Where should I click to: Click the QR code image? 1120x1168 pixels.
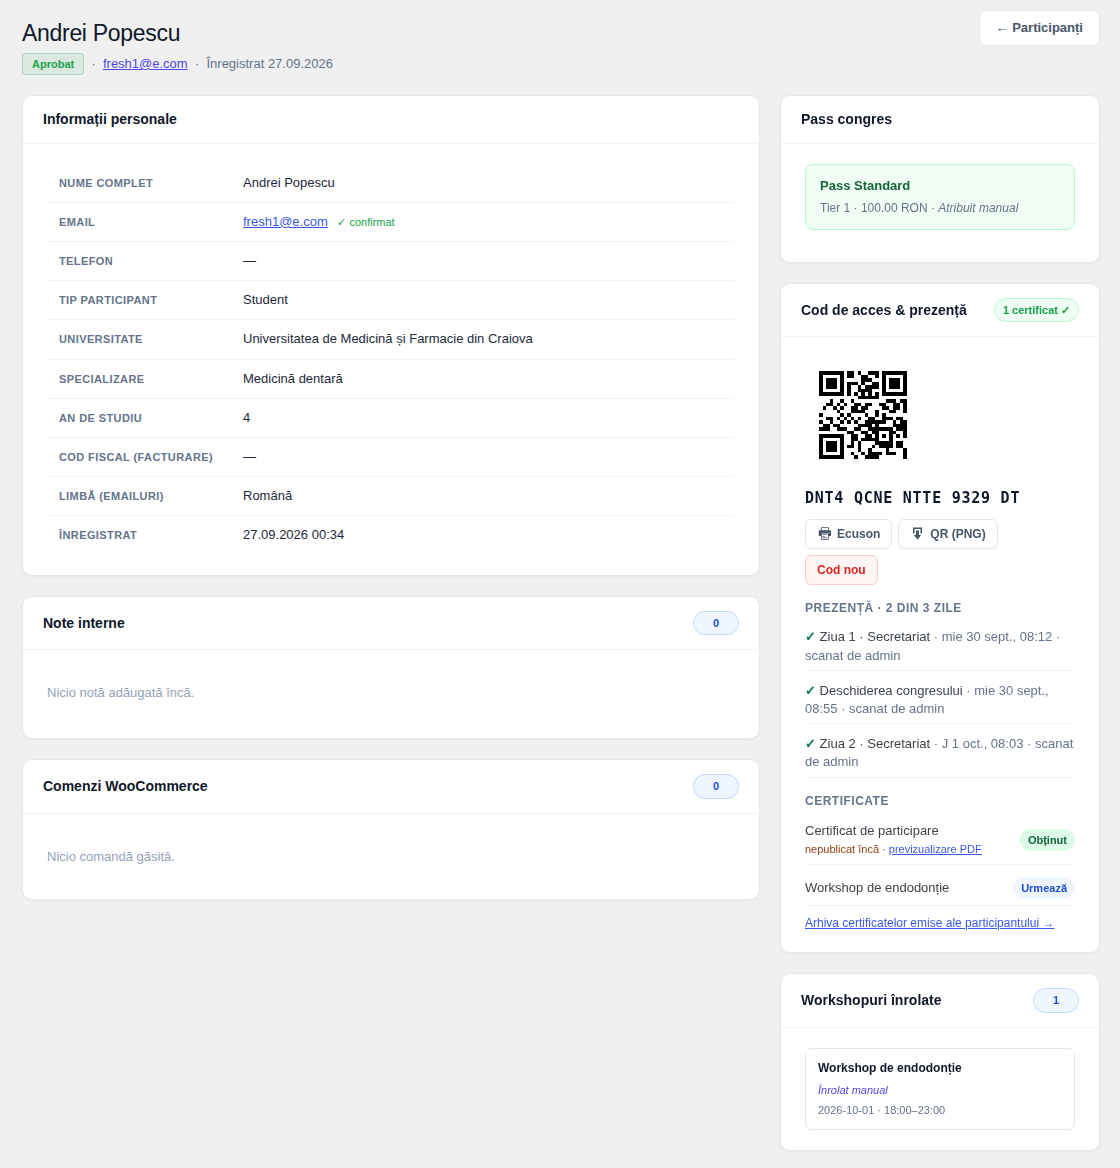pos(862,415)
